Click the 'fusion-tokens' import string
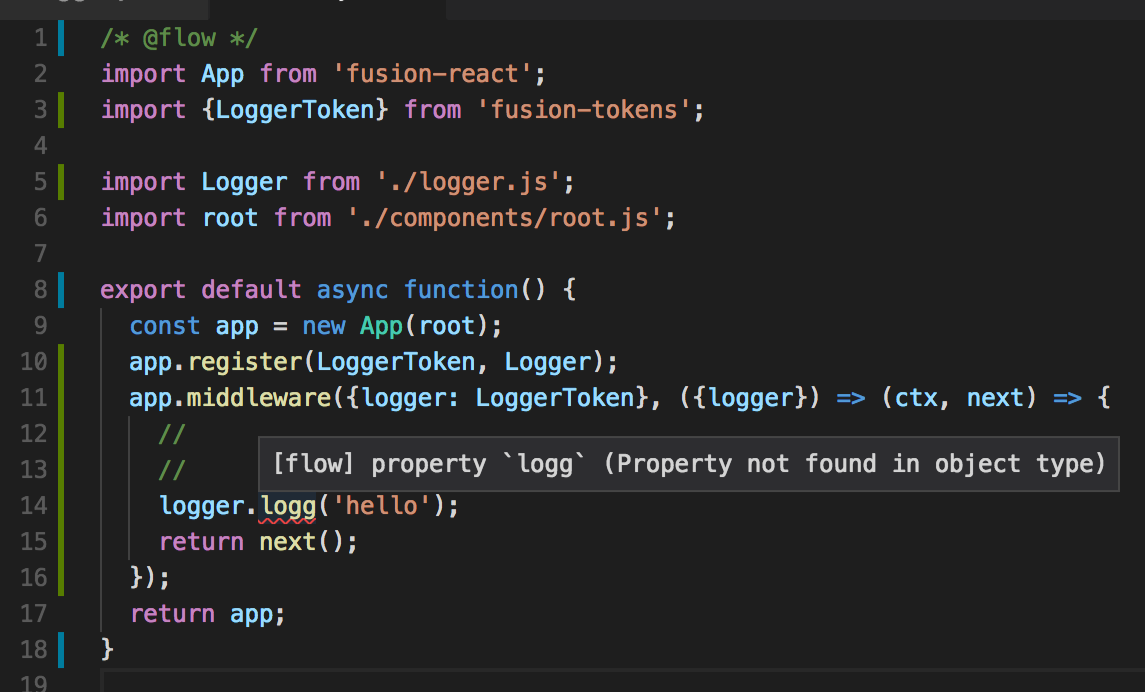 (583, 109)
